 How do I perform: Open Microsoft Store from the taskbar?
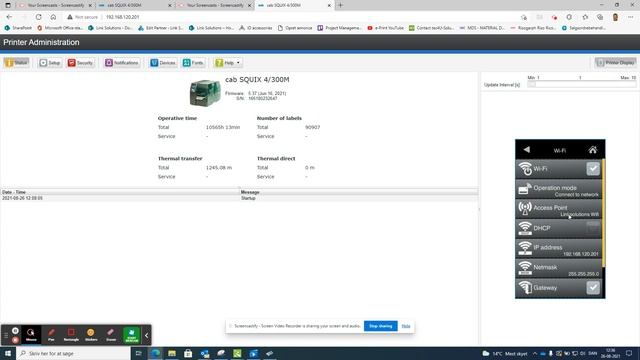coord(188,353)
